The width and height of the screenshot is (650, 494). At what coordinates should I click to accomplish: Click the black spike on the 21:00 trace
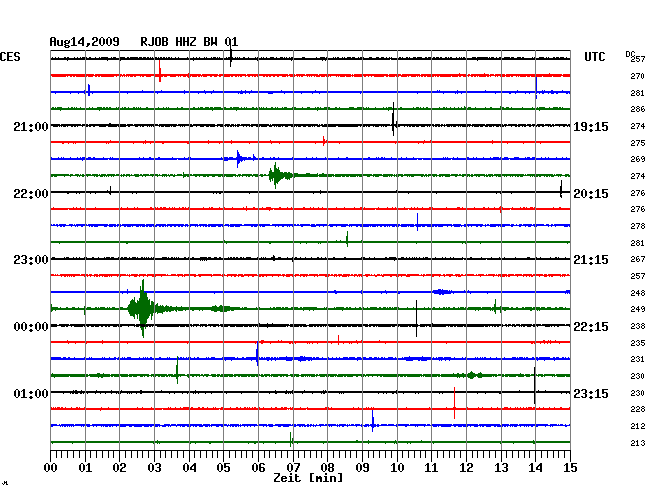pos(394,119)
